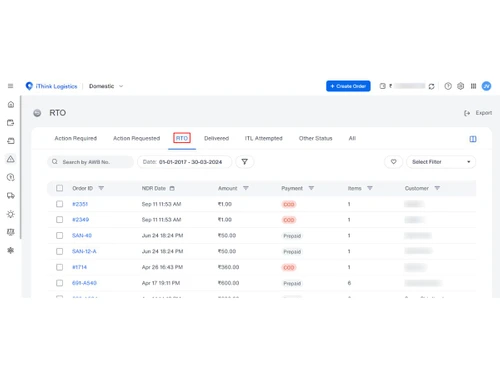Image resolution: width=500 pixels, height=375 pixels.
Task: Open the settings gear in header
Action: click(460, 86)
